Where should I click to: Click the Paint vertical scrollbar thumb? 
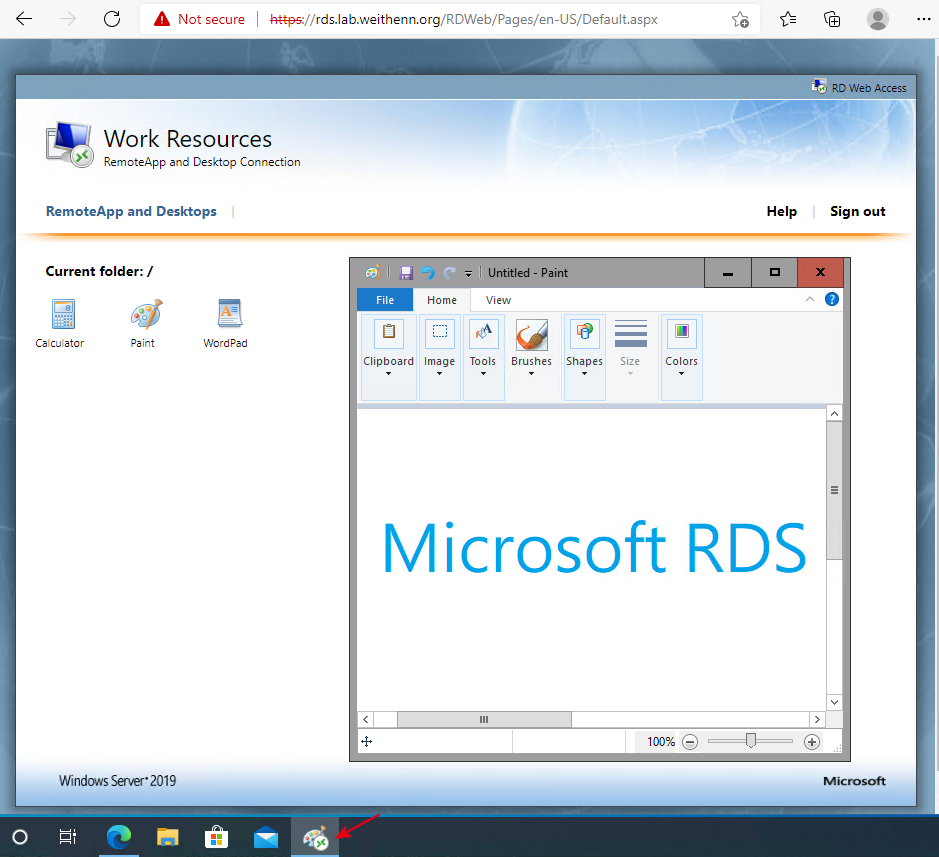(834, 490)
